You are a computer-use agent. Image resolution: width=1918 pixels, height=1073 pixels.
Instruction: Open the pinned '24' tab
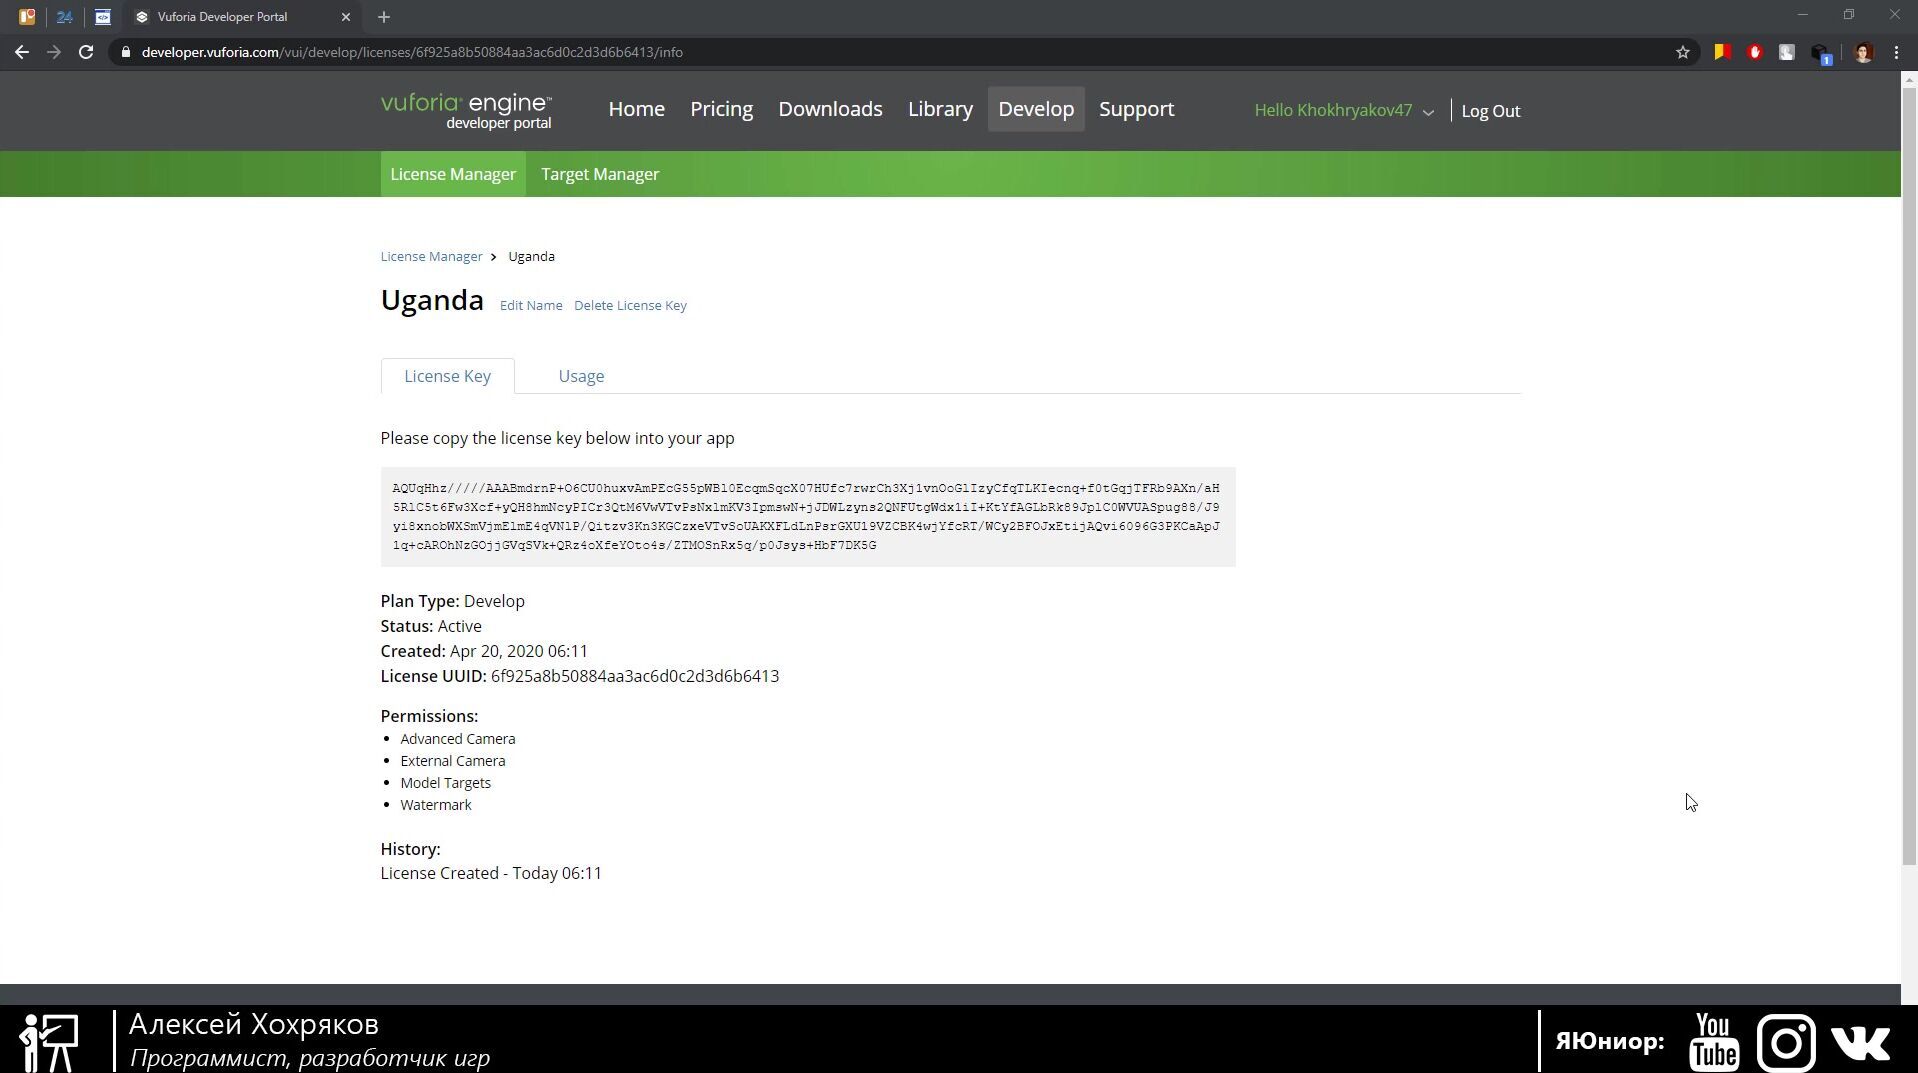(64, 17)
